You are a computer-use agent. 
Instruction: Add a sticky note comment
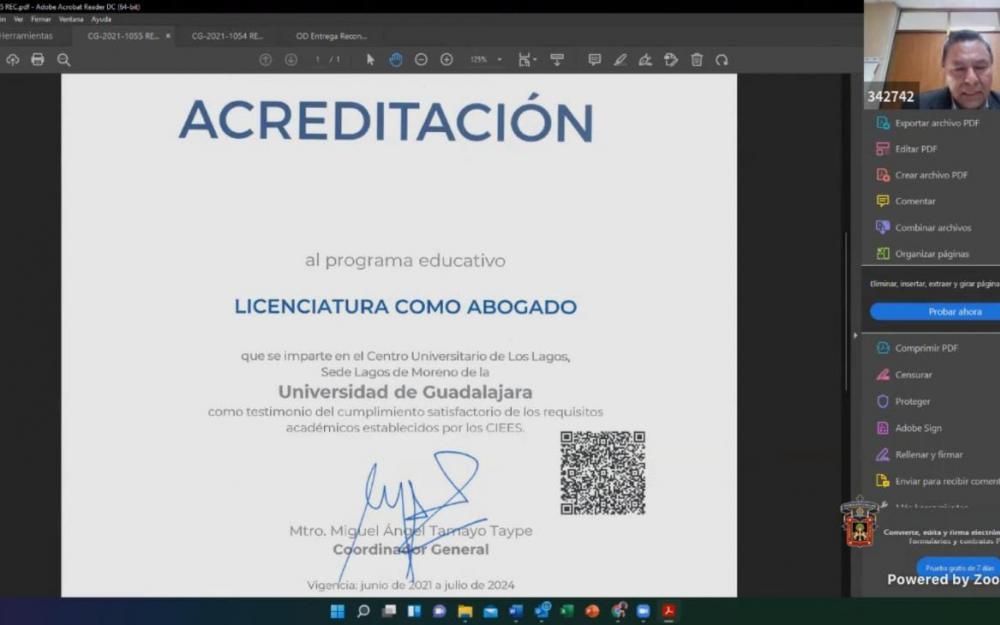click(594, 60)
